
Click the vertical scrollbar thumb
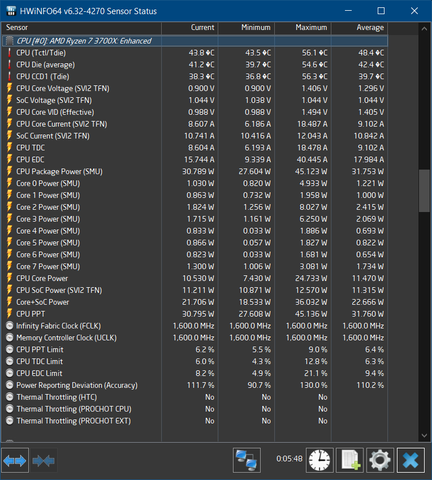point(424,191)
